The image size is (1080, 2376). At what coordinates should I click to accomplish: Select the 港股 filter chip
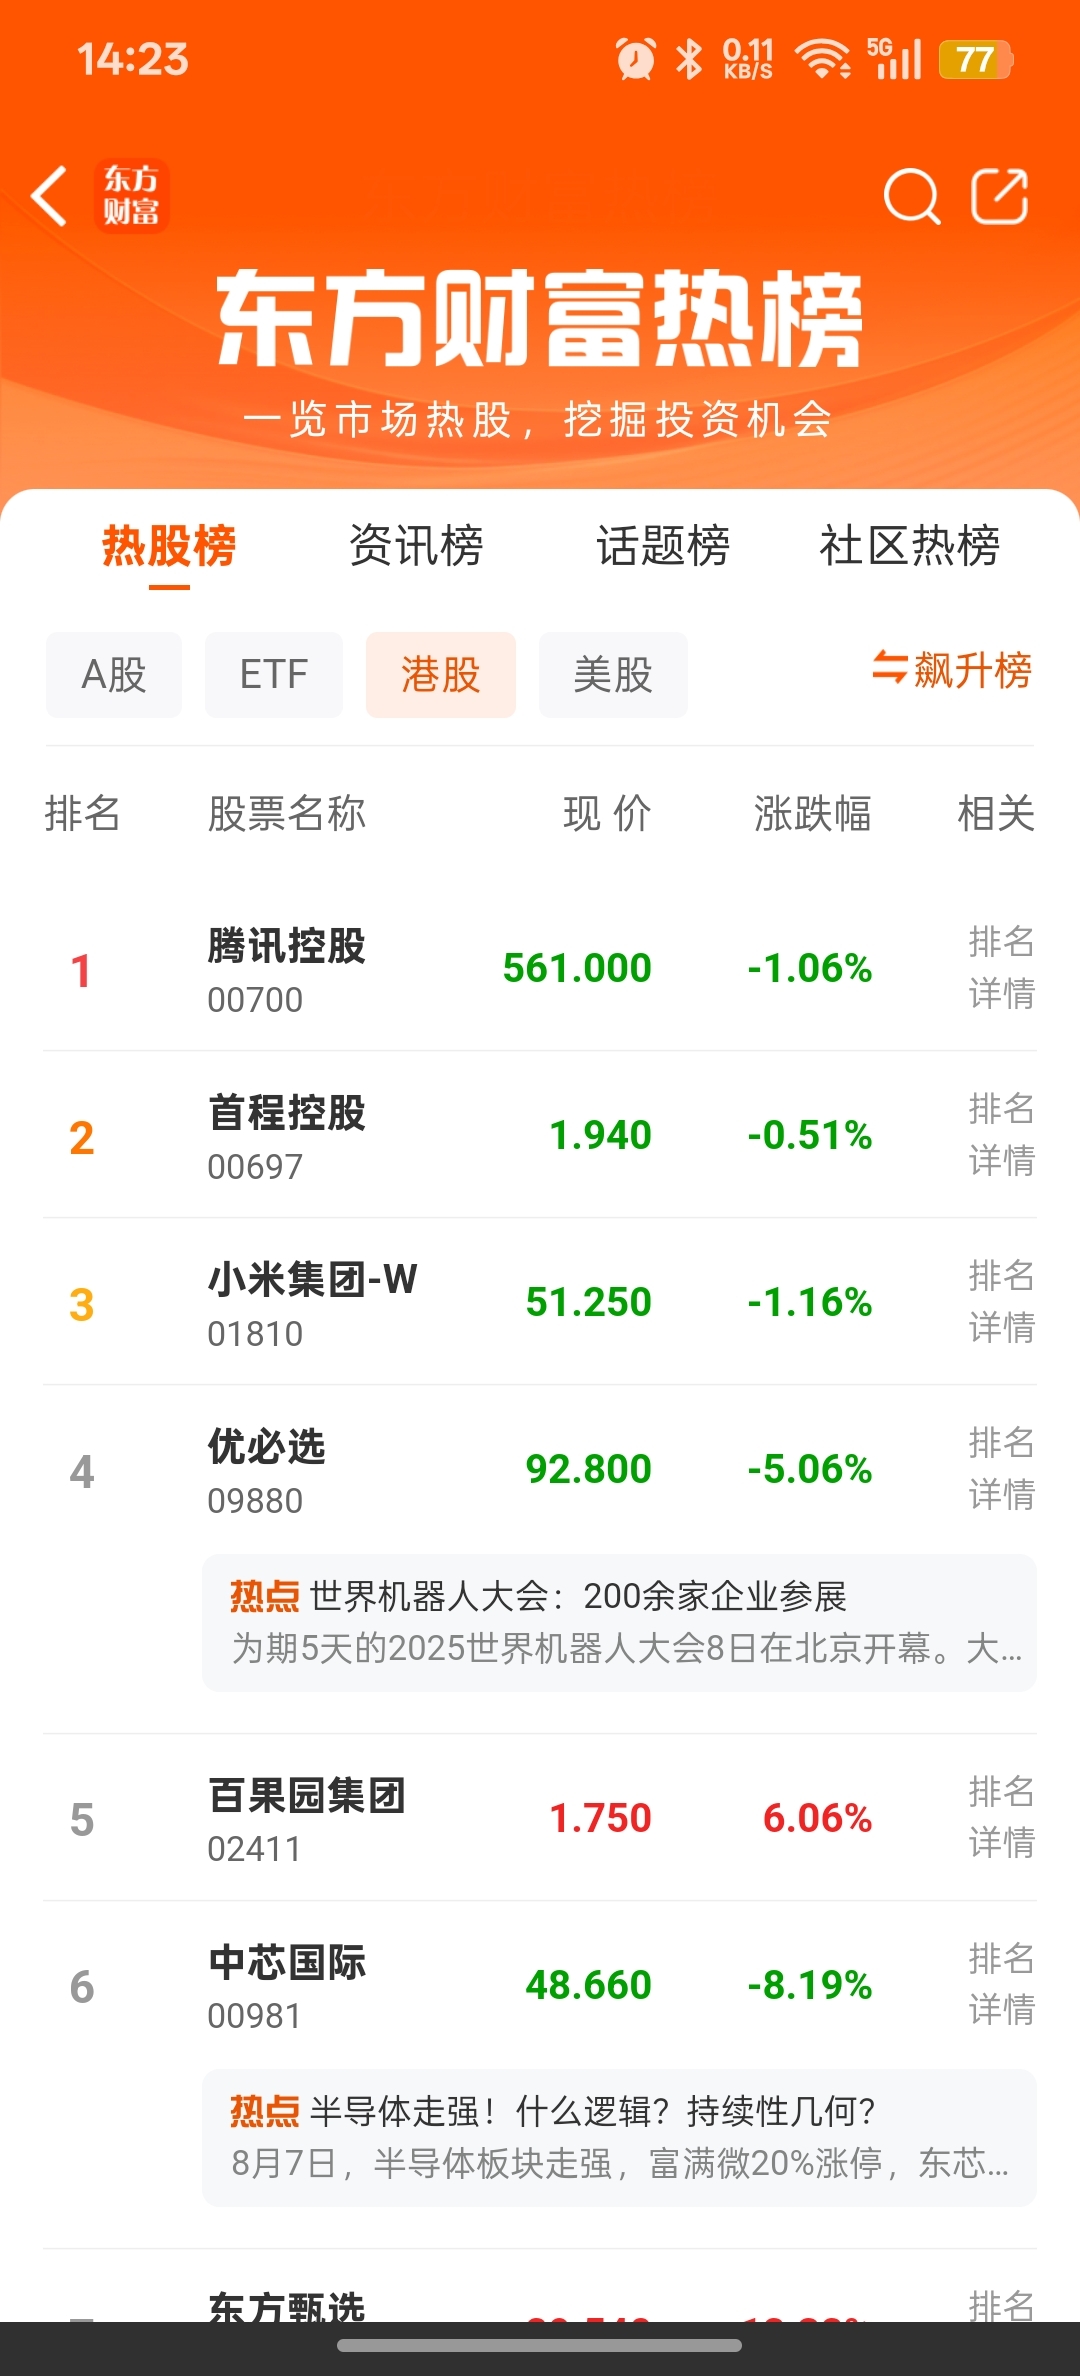441,675
